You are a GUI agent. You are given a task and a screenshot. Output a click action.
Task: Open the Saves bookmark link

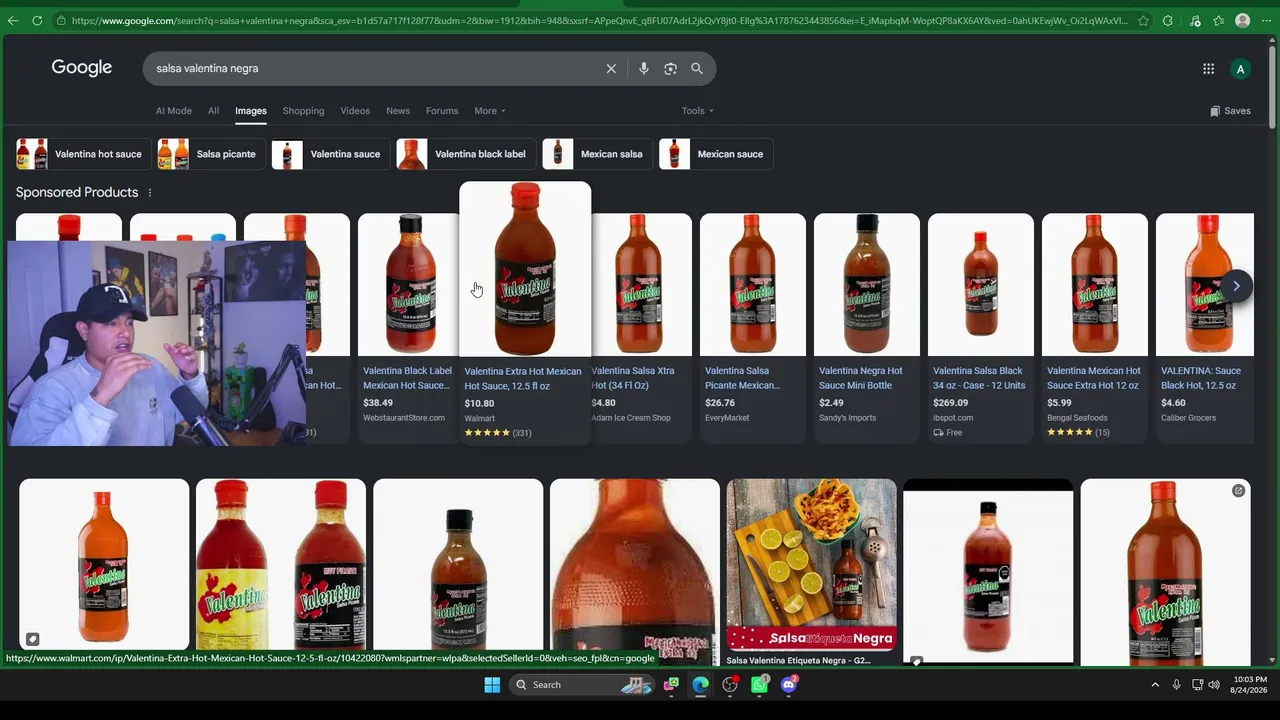(1230, 111)
